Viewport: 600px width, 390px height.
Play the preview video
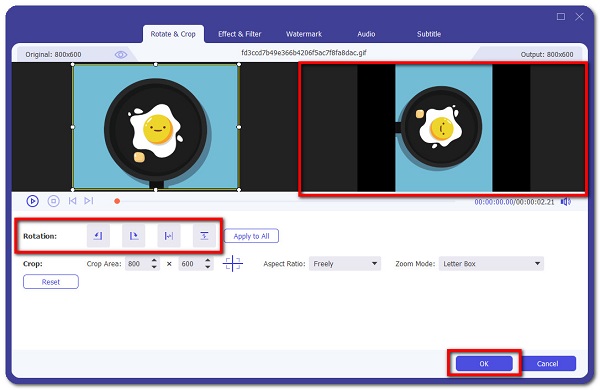pyautogui.click(x=33, y=201)
